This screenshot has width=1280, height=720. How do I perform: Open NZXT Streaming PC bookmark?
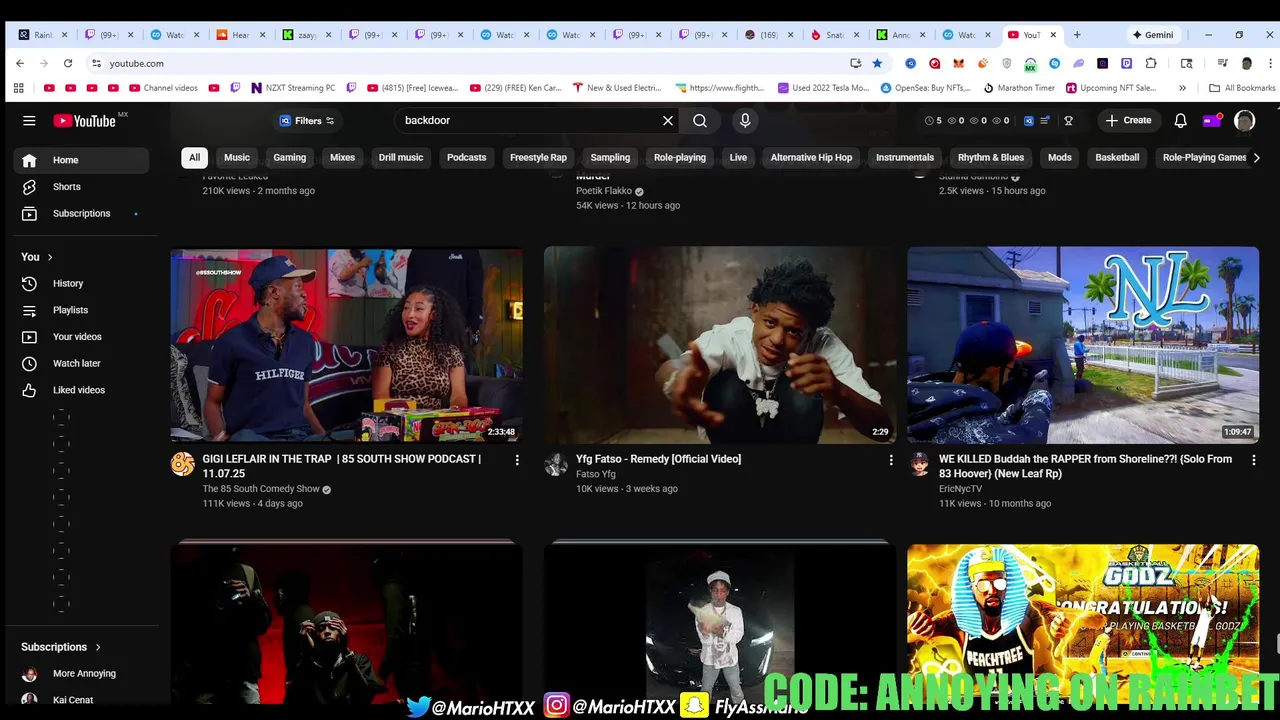coord(293,88)
